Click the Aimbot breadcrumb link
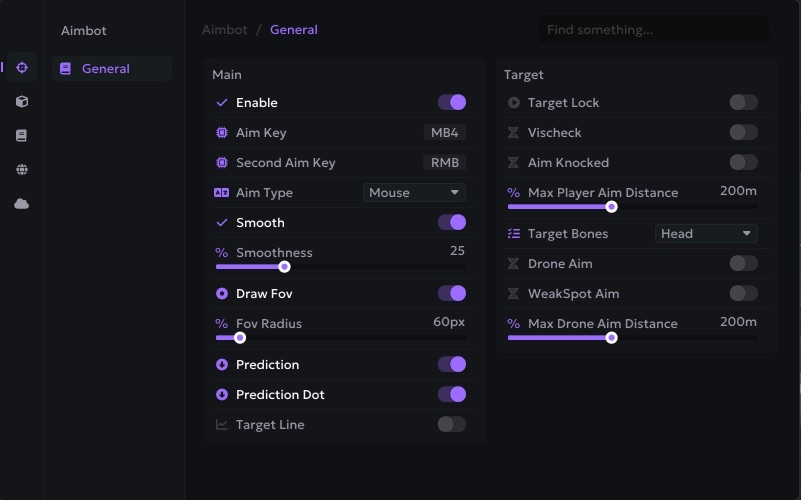Viewport: 801px width, 500px height. [x=225, y=30]
